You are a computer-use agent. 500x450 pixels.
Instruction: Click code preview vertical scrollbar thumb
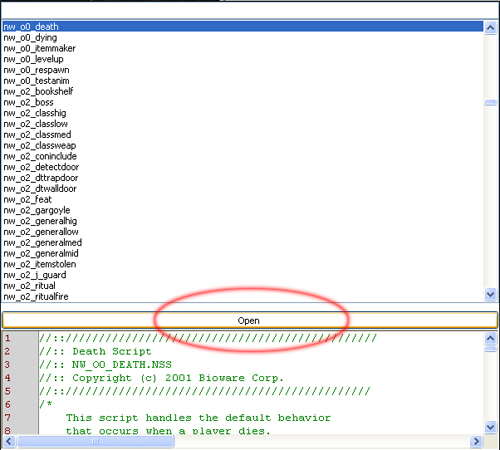pyautogui.click(x=490, y=349)
